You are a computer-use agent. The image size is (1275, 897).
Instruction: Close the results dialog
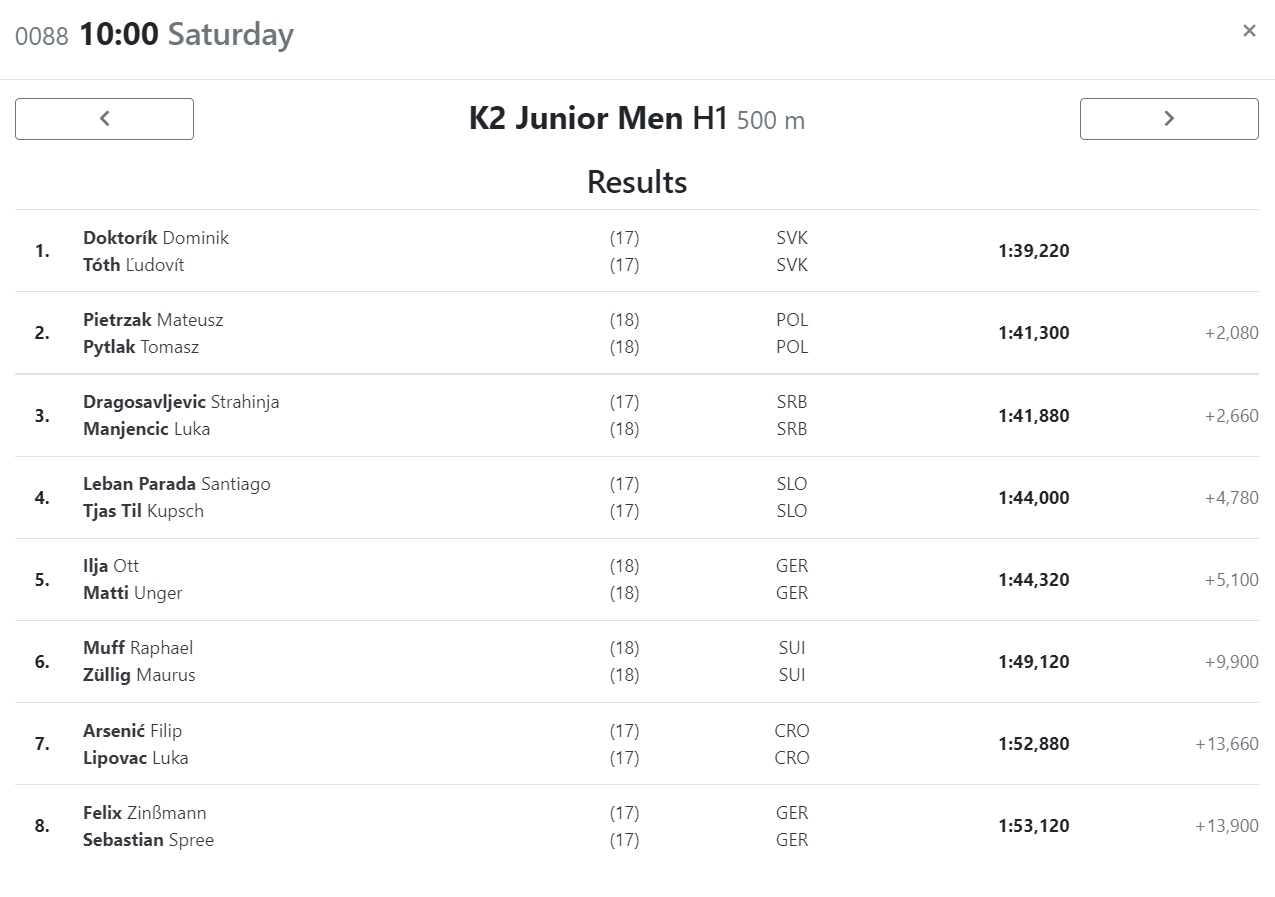1249,31
